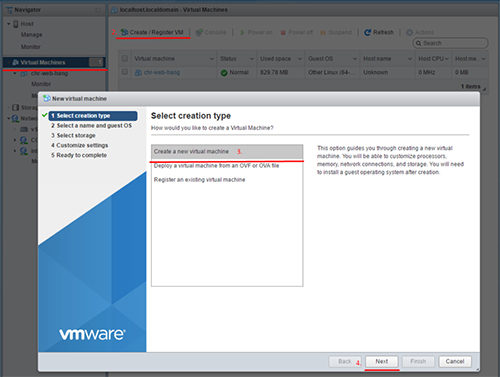Click inside the Search field
Viewport: 500px width, 377px height.
coord(450,43)
